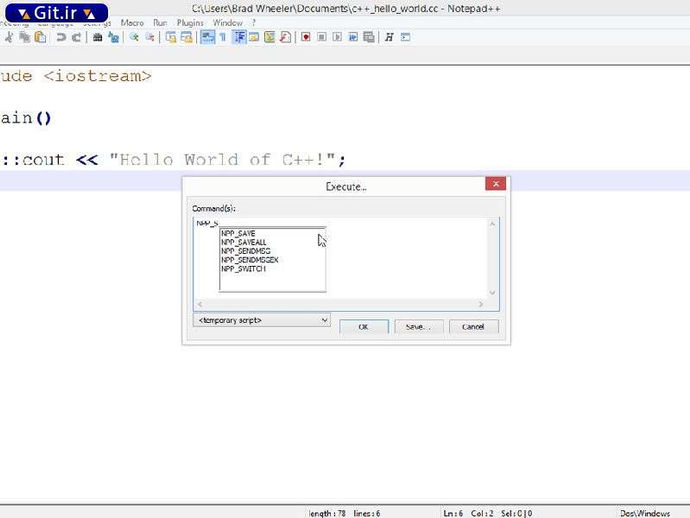
Task: Click the Zoom Out icon
Action: coord(150,37)
